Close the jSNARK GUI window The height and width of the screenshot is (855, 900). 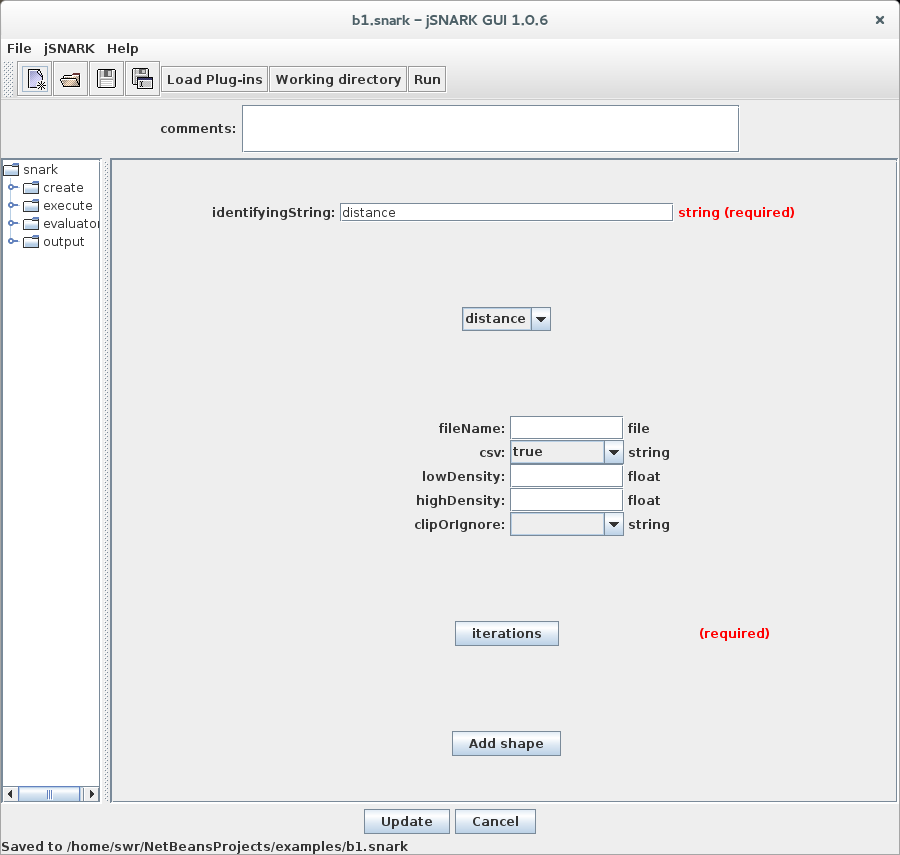(879, 20)
